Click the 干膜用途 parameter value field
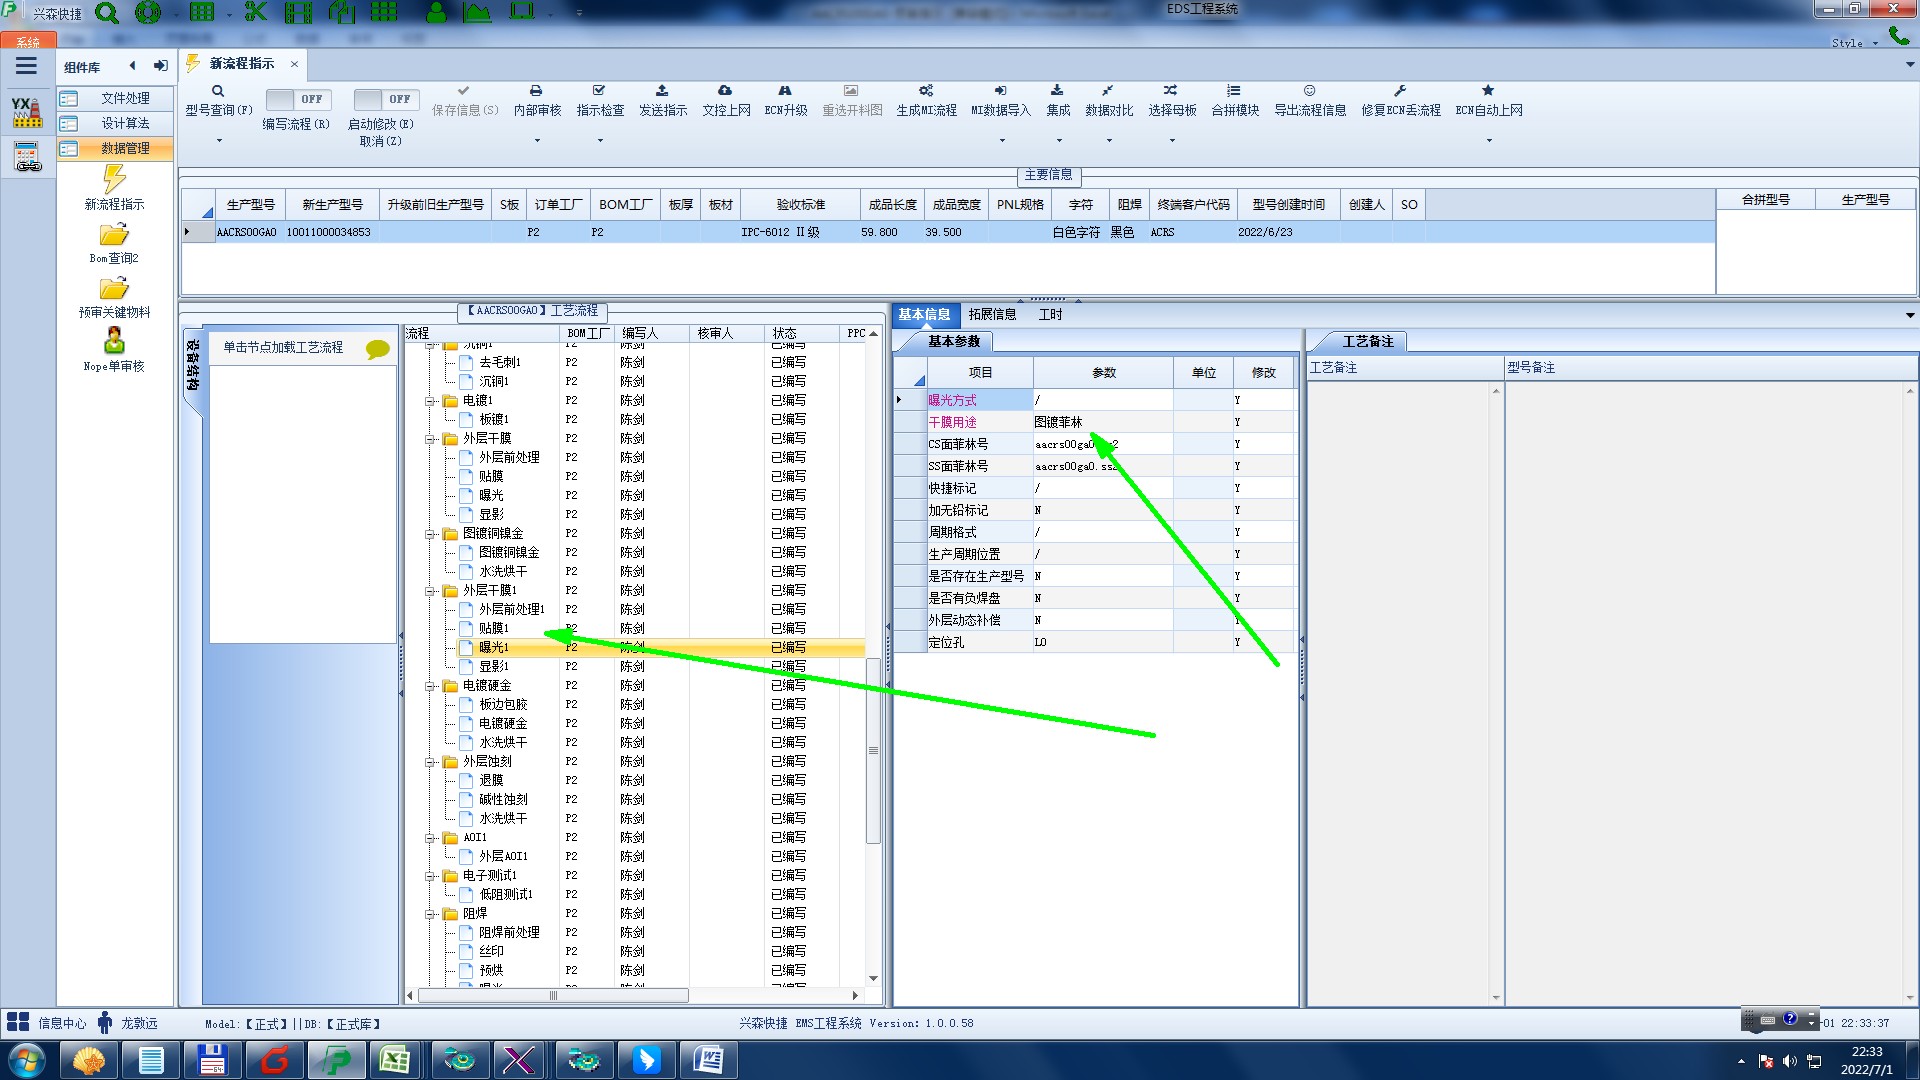Image resolution: width=1920 pixels, height=1080 pixels. [1103, 422]
